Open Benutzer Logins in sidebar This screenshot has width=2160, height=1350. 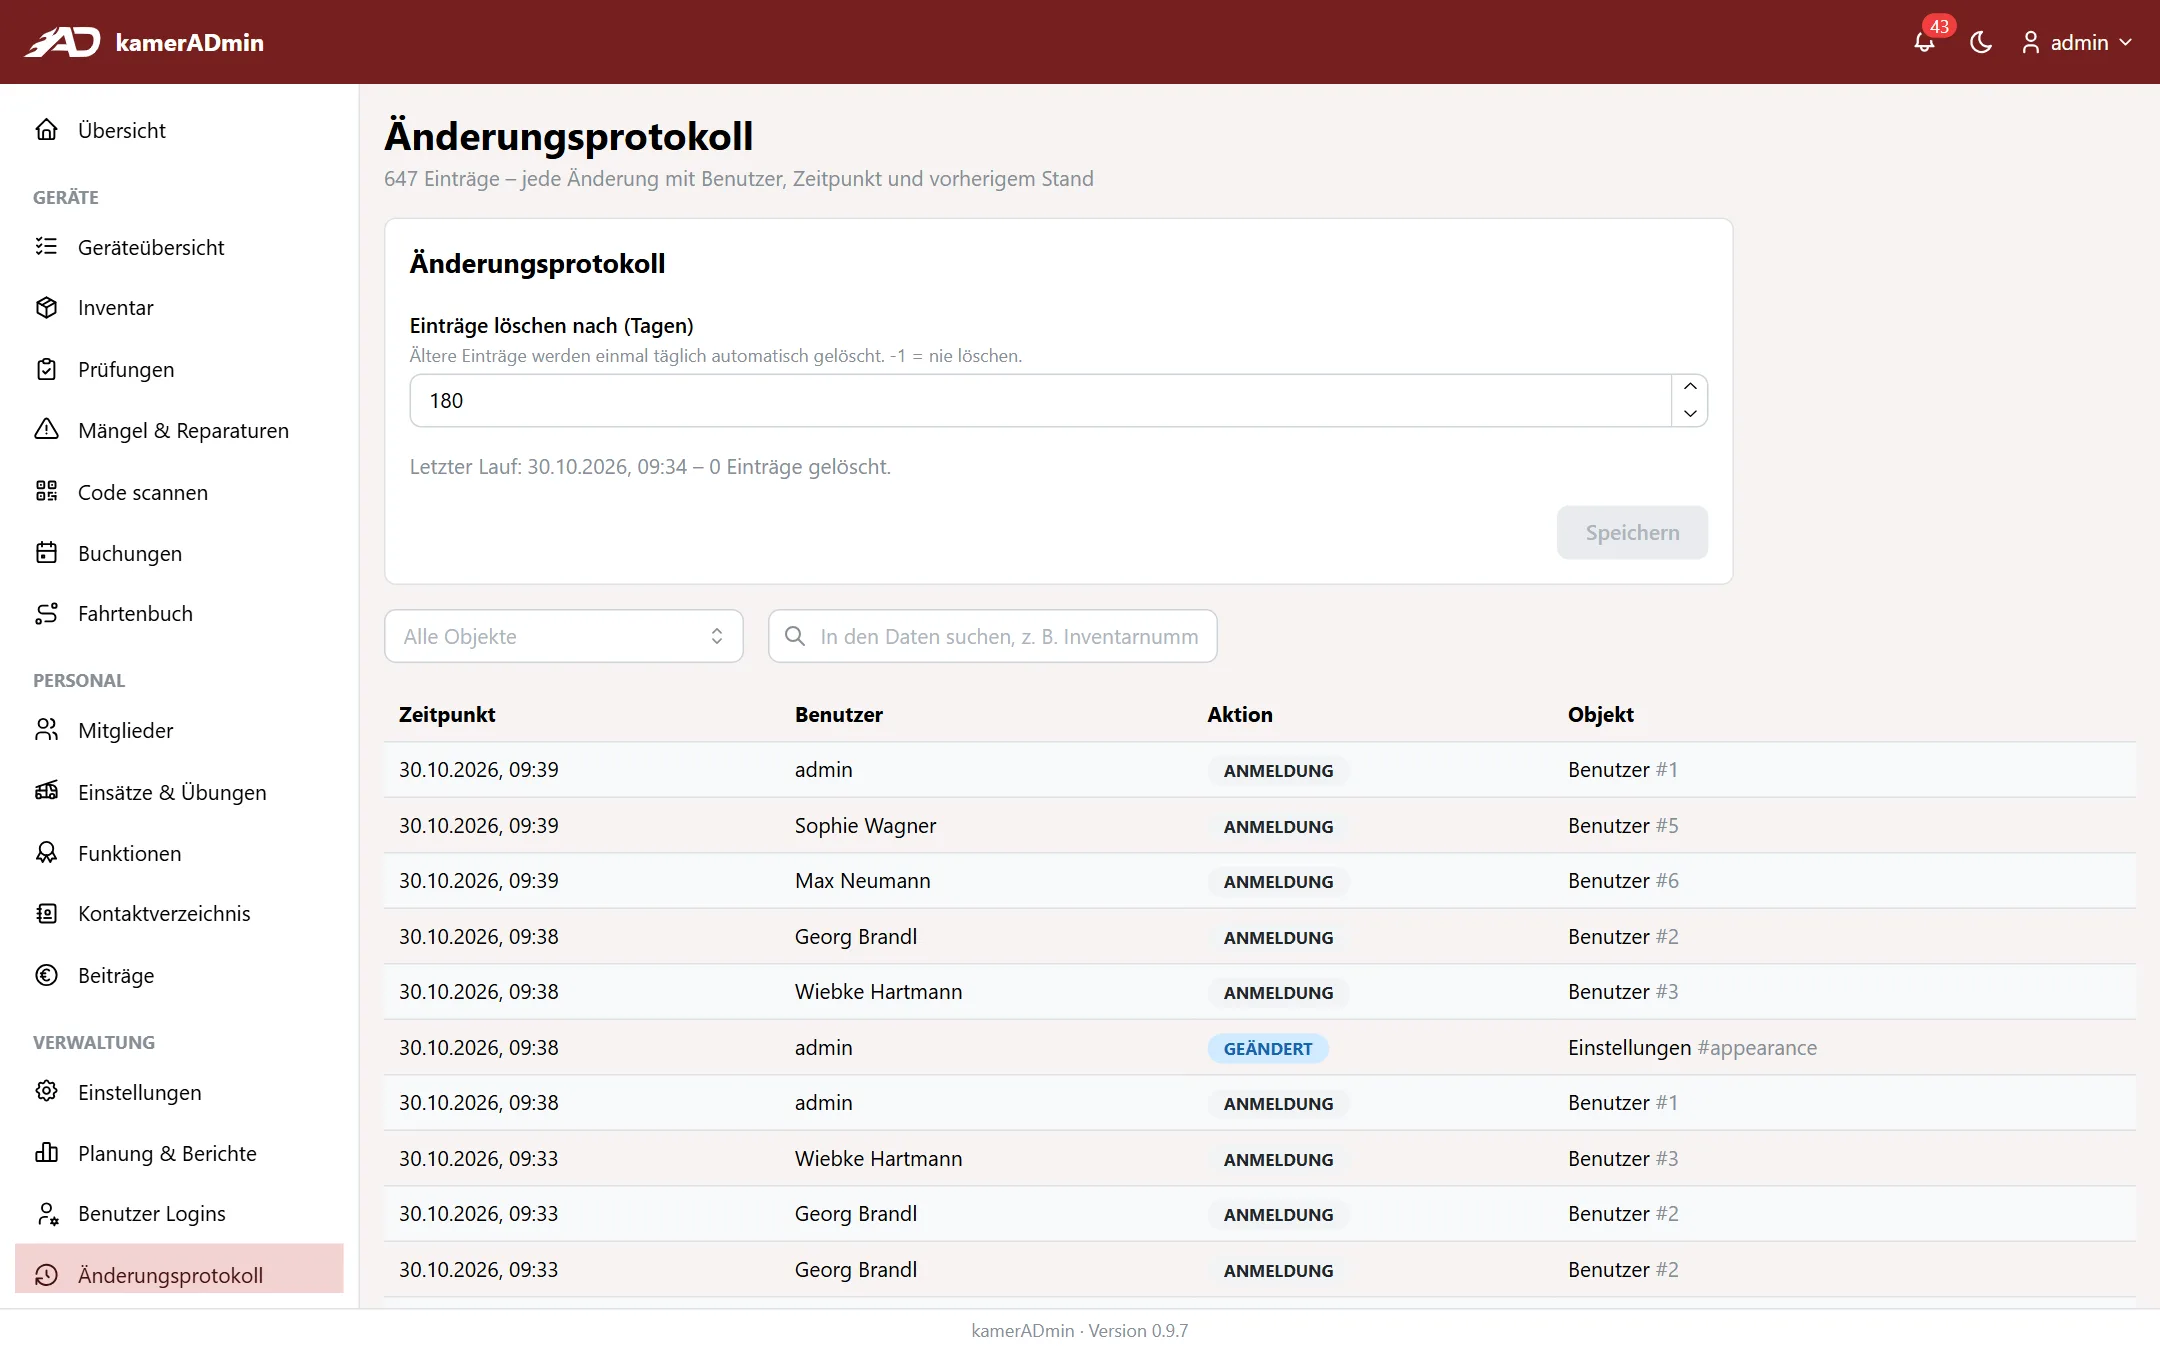click(x=179, y=1214)
